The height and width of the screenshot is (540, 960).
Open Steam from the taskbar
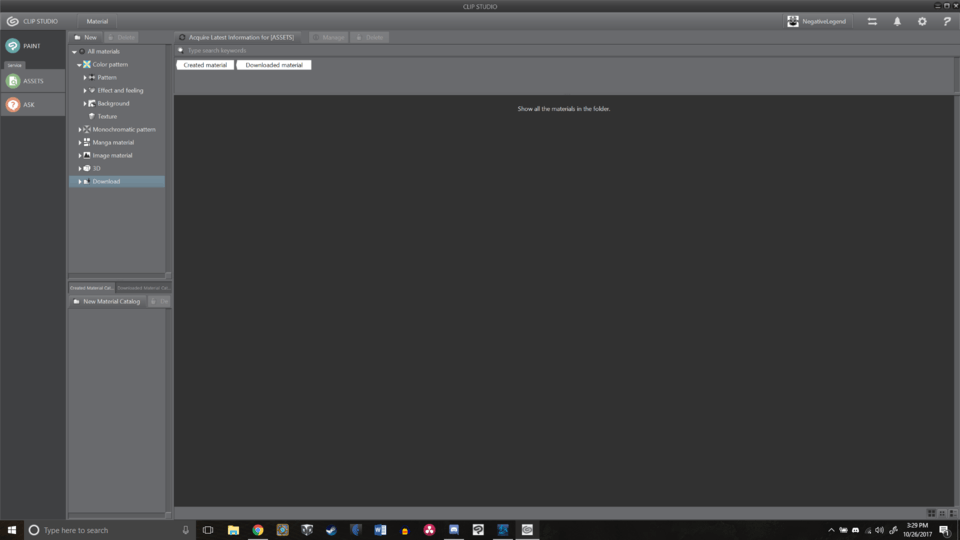click(331, 530)
